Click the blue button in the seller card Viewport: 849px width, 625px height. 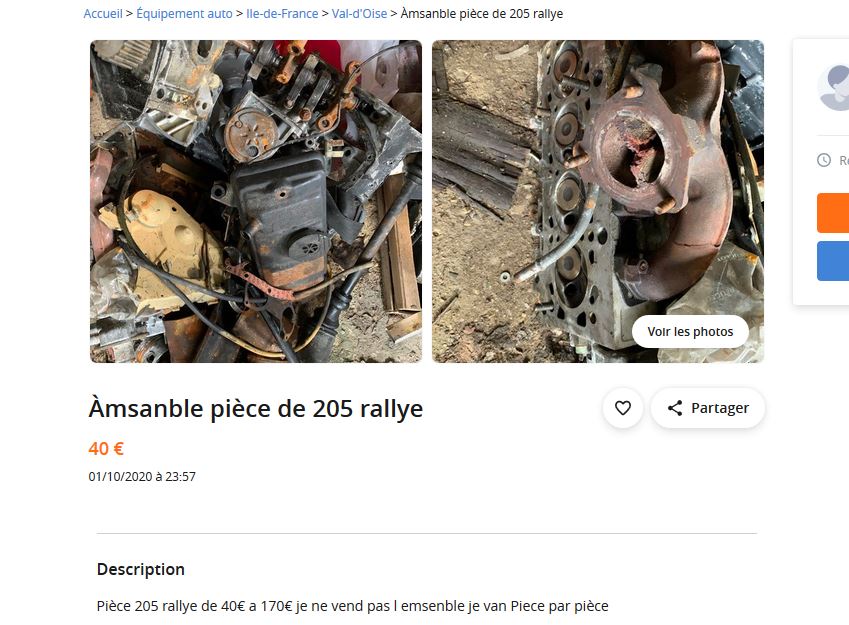pyautogui.click(x=833, y=261)
